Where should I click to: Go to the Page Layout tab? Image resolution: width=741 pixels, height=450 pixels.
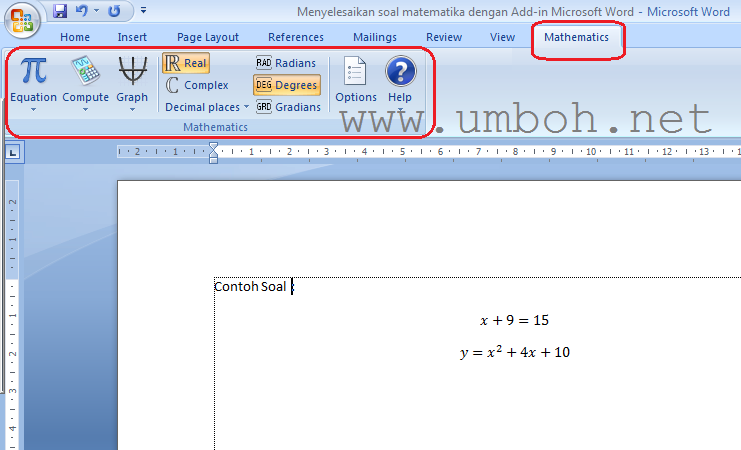pyautogui.click(x=207, y=37)
